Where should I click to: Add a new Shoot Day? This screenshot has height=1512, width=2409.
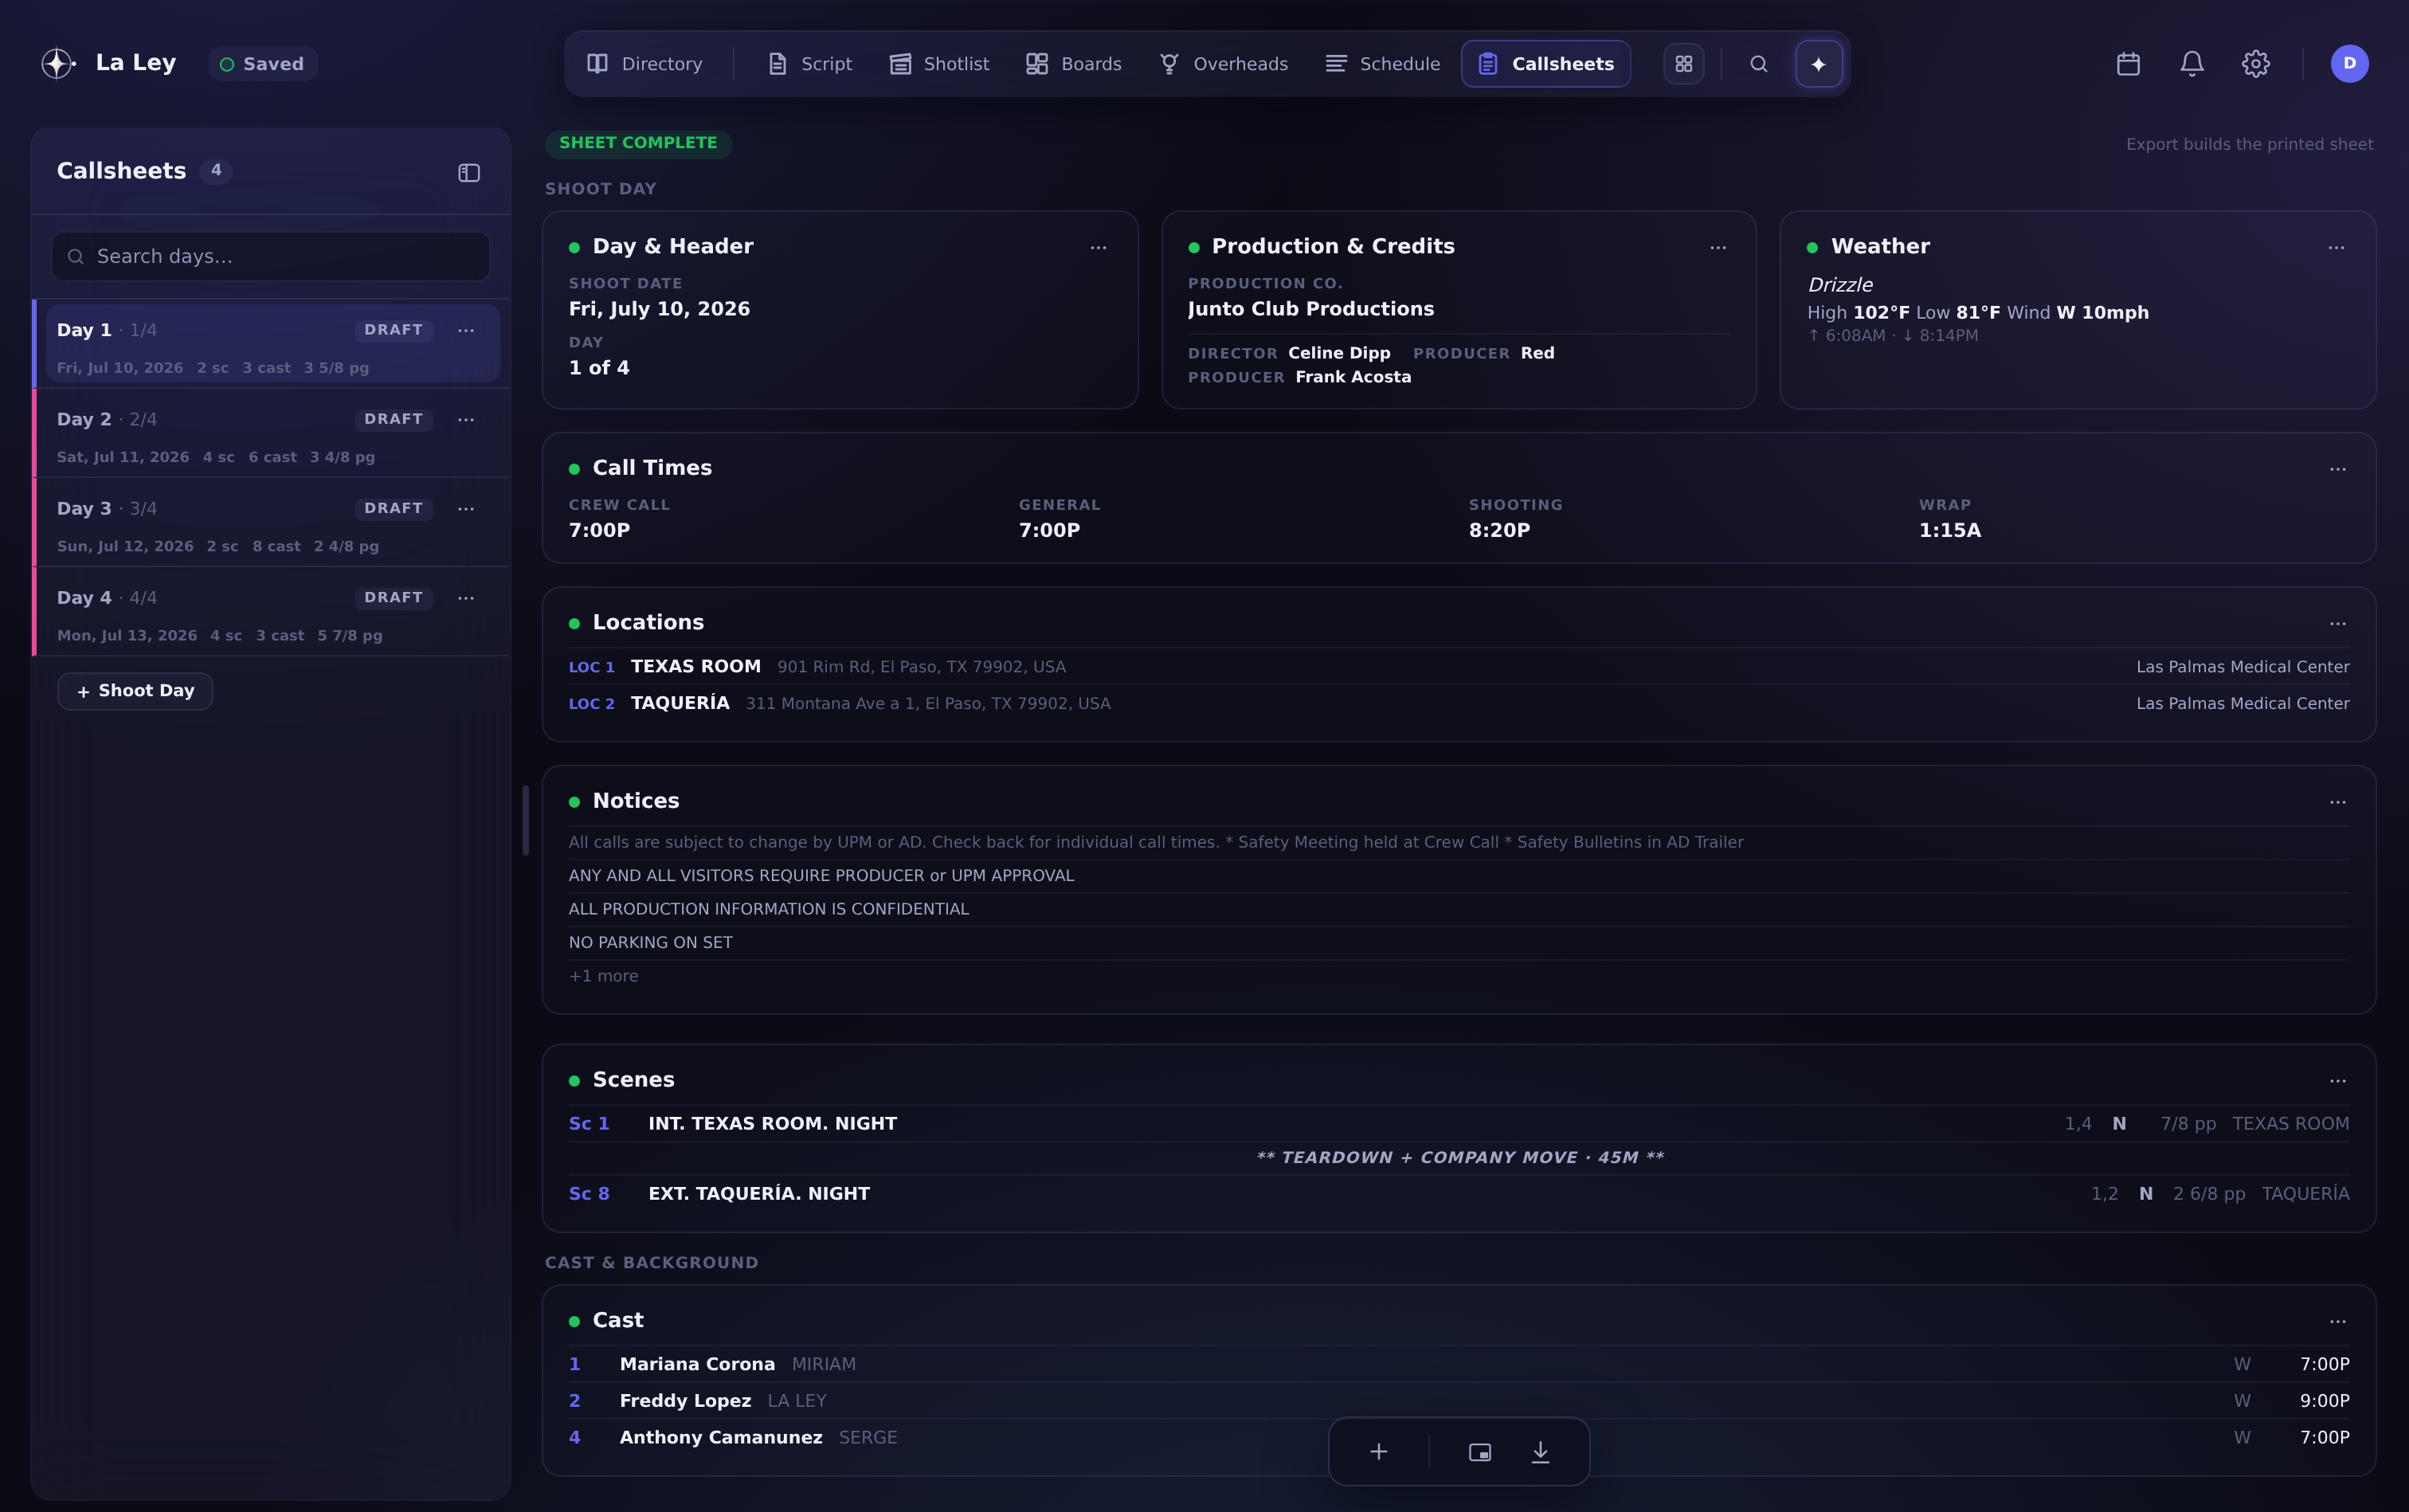coord(135,691)
